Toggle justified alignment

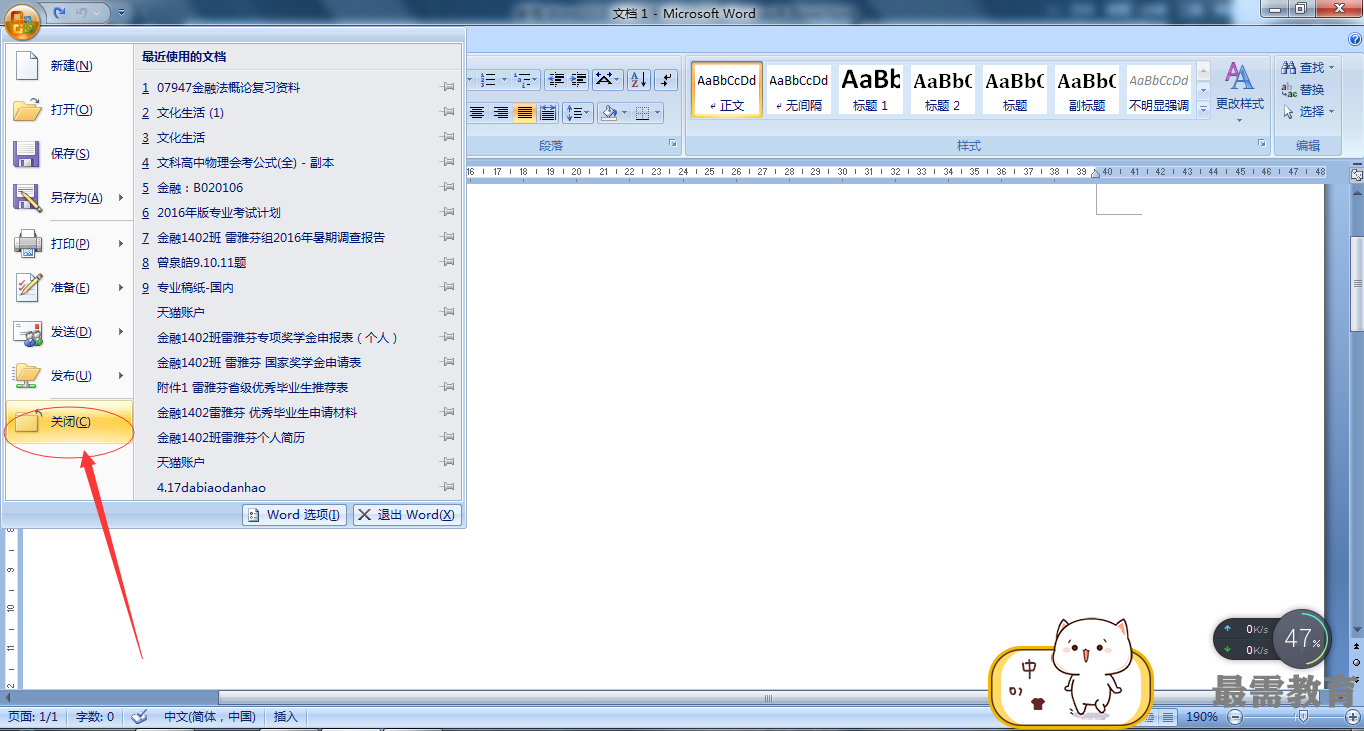pos(524,112)
